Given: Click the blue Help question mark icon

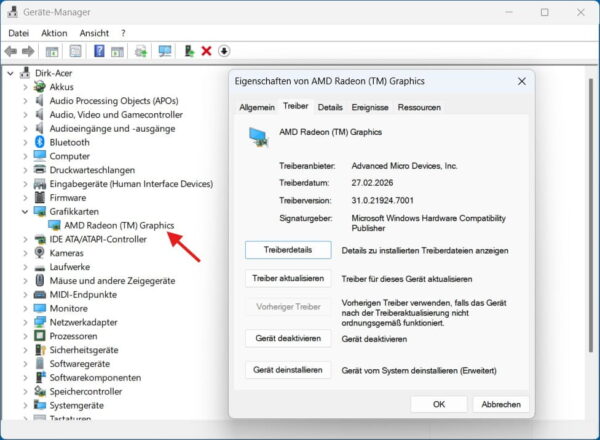Looking at the screenshot, I should [99, 51].
